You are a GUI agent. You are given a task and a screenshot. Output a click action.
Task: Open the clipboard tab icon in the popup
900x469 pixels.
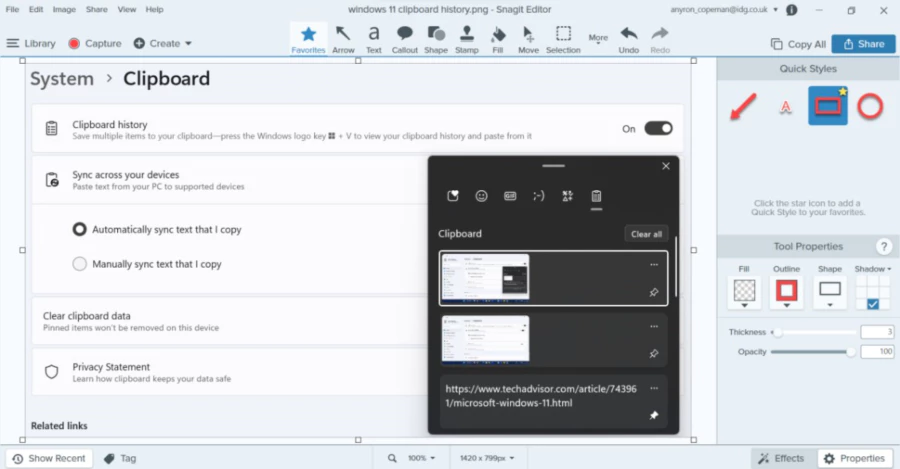(596, 196)
